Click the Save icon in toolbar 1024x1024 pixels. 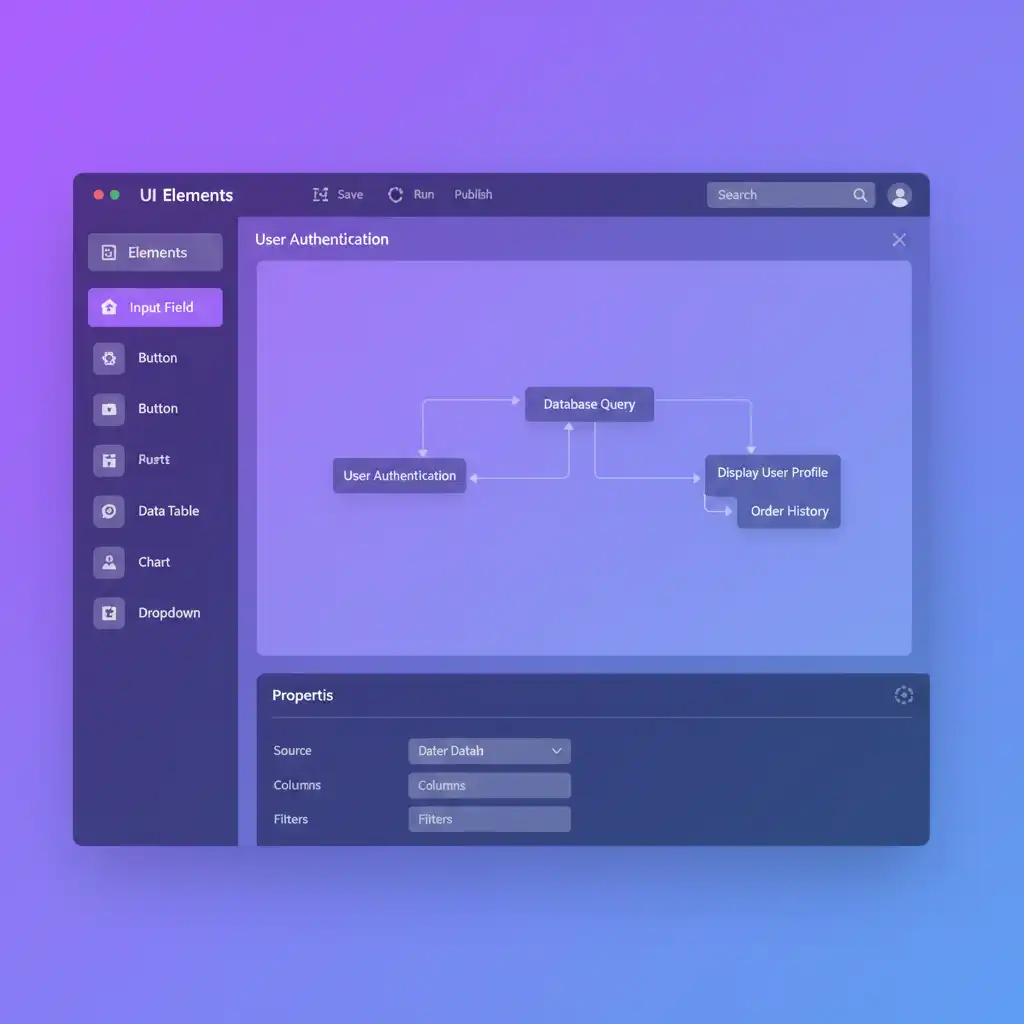(320, 195)
